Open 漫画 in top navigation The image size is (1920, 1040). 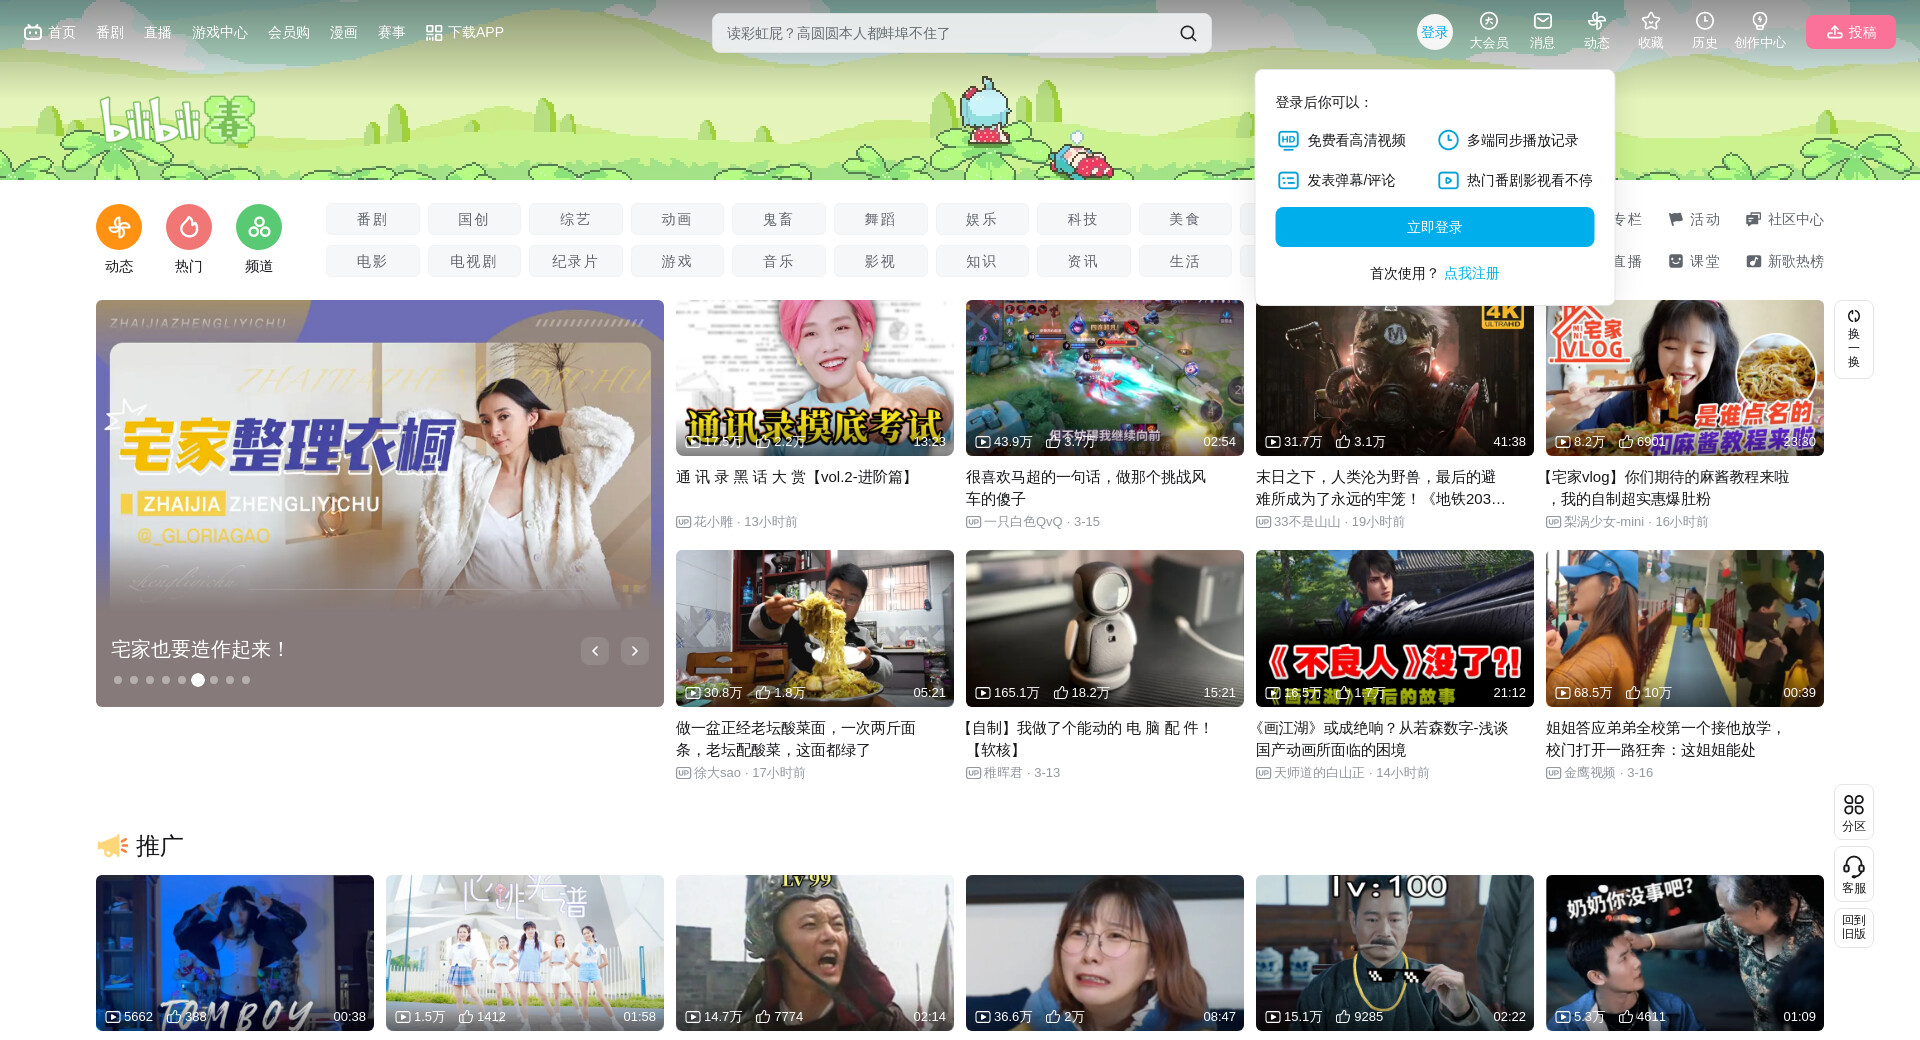344,32
